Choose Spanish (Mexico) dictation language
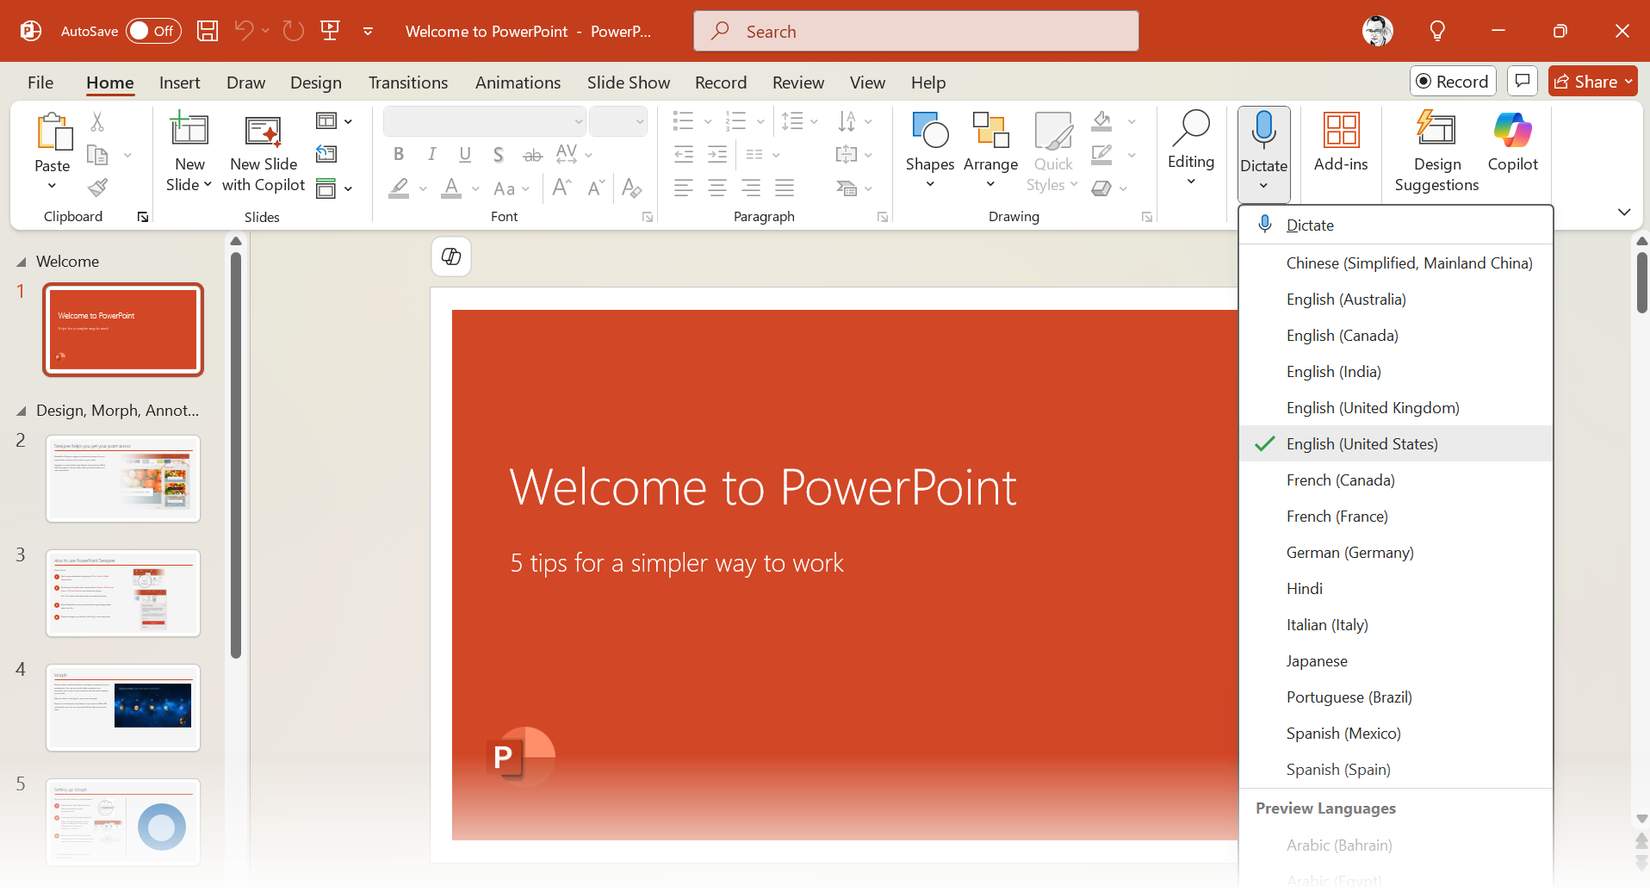Screen dimensions: 1650x891 coord(1396,733)
